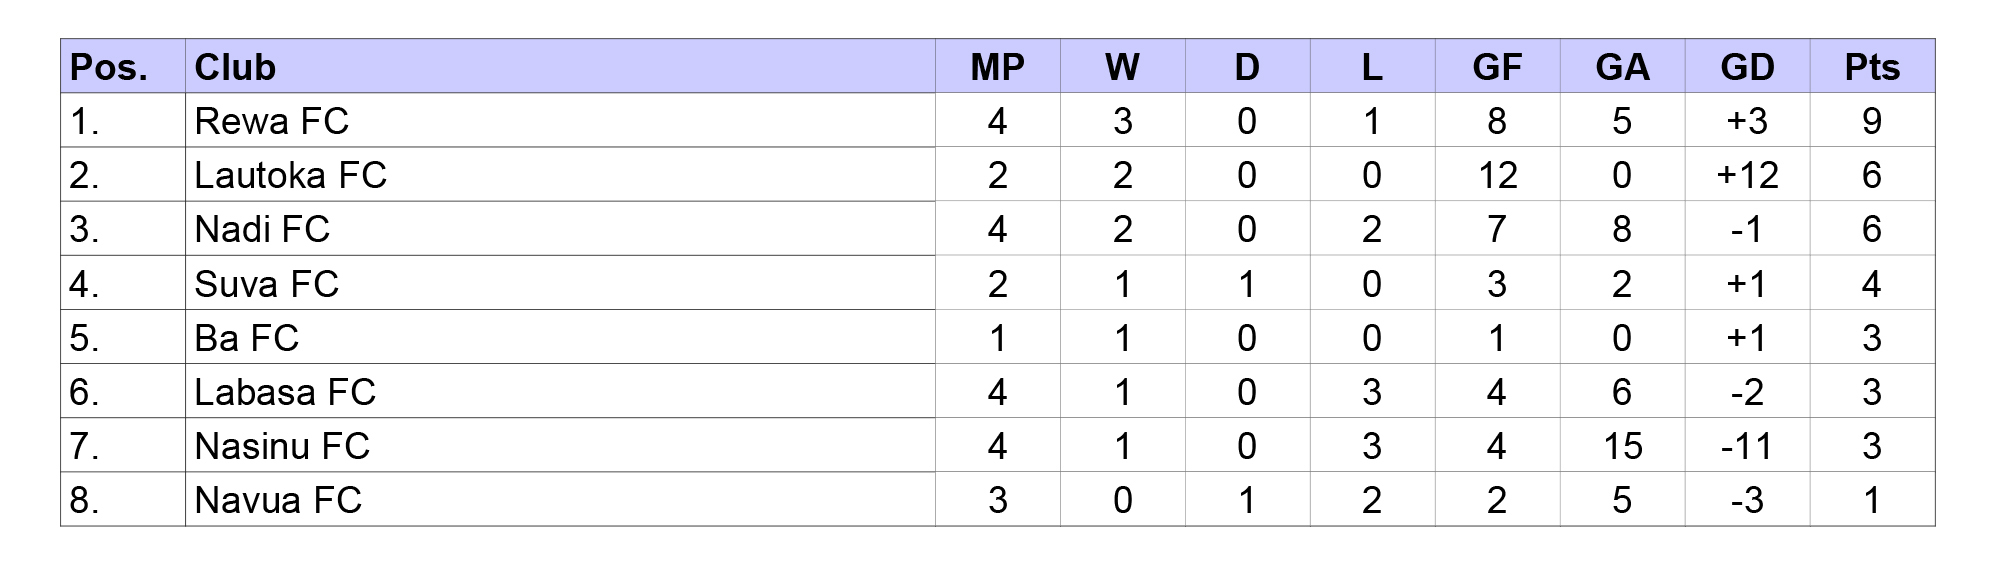Click the Navua FC club name
Viewport: 2002px width, 576px height.
coord(278,500)
